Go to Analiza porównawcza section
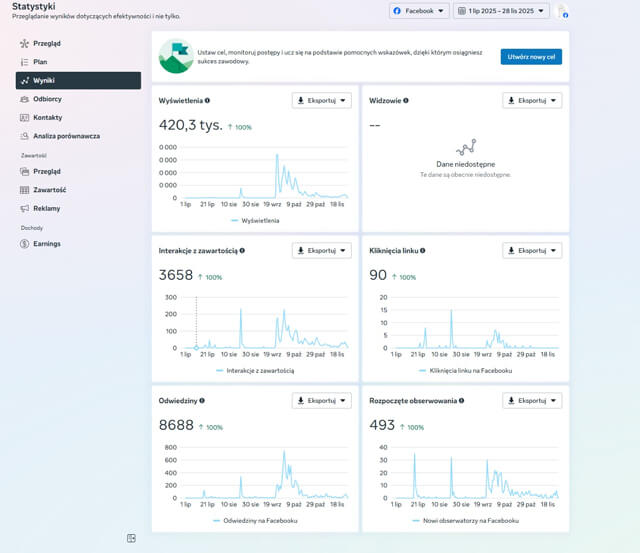The width and height of the screenshot is (640, 553). [68, 136]
